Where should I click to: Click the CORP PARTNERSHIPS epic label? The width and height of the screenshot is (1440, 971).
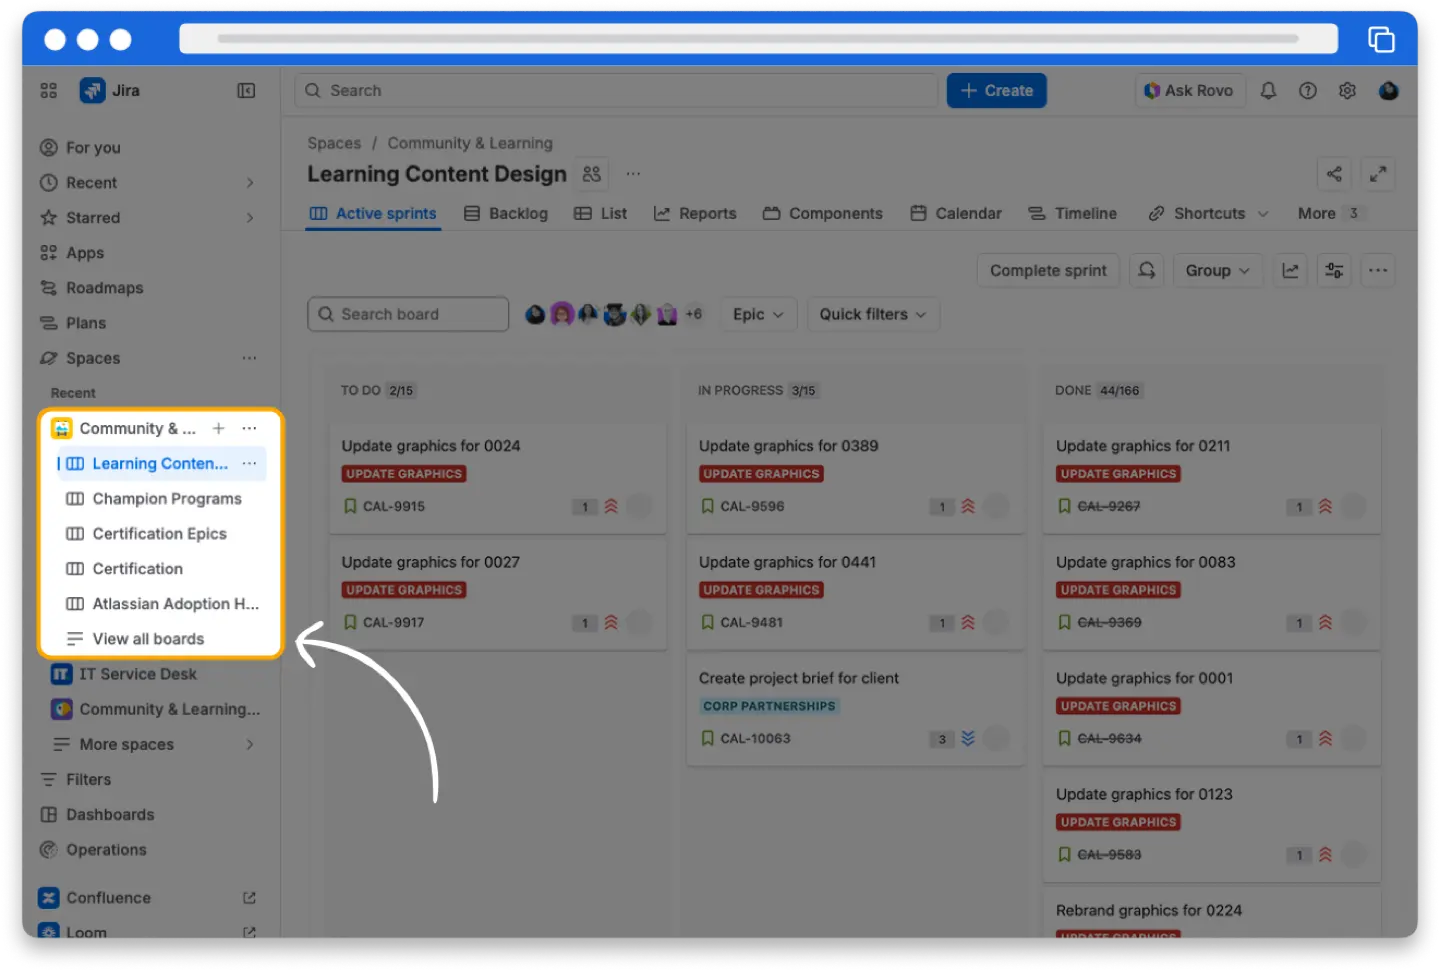click(768, 706)
